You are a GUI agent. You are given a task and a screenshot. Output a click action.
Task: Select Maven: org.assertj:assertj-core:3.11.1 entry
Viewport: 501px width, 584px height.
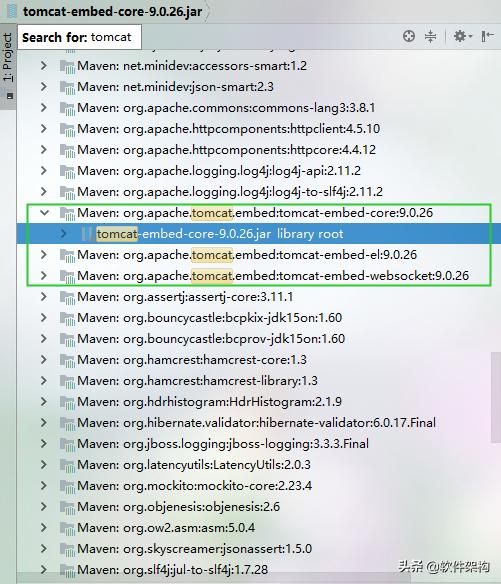pyautogui.click(x=185, y=297)
